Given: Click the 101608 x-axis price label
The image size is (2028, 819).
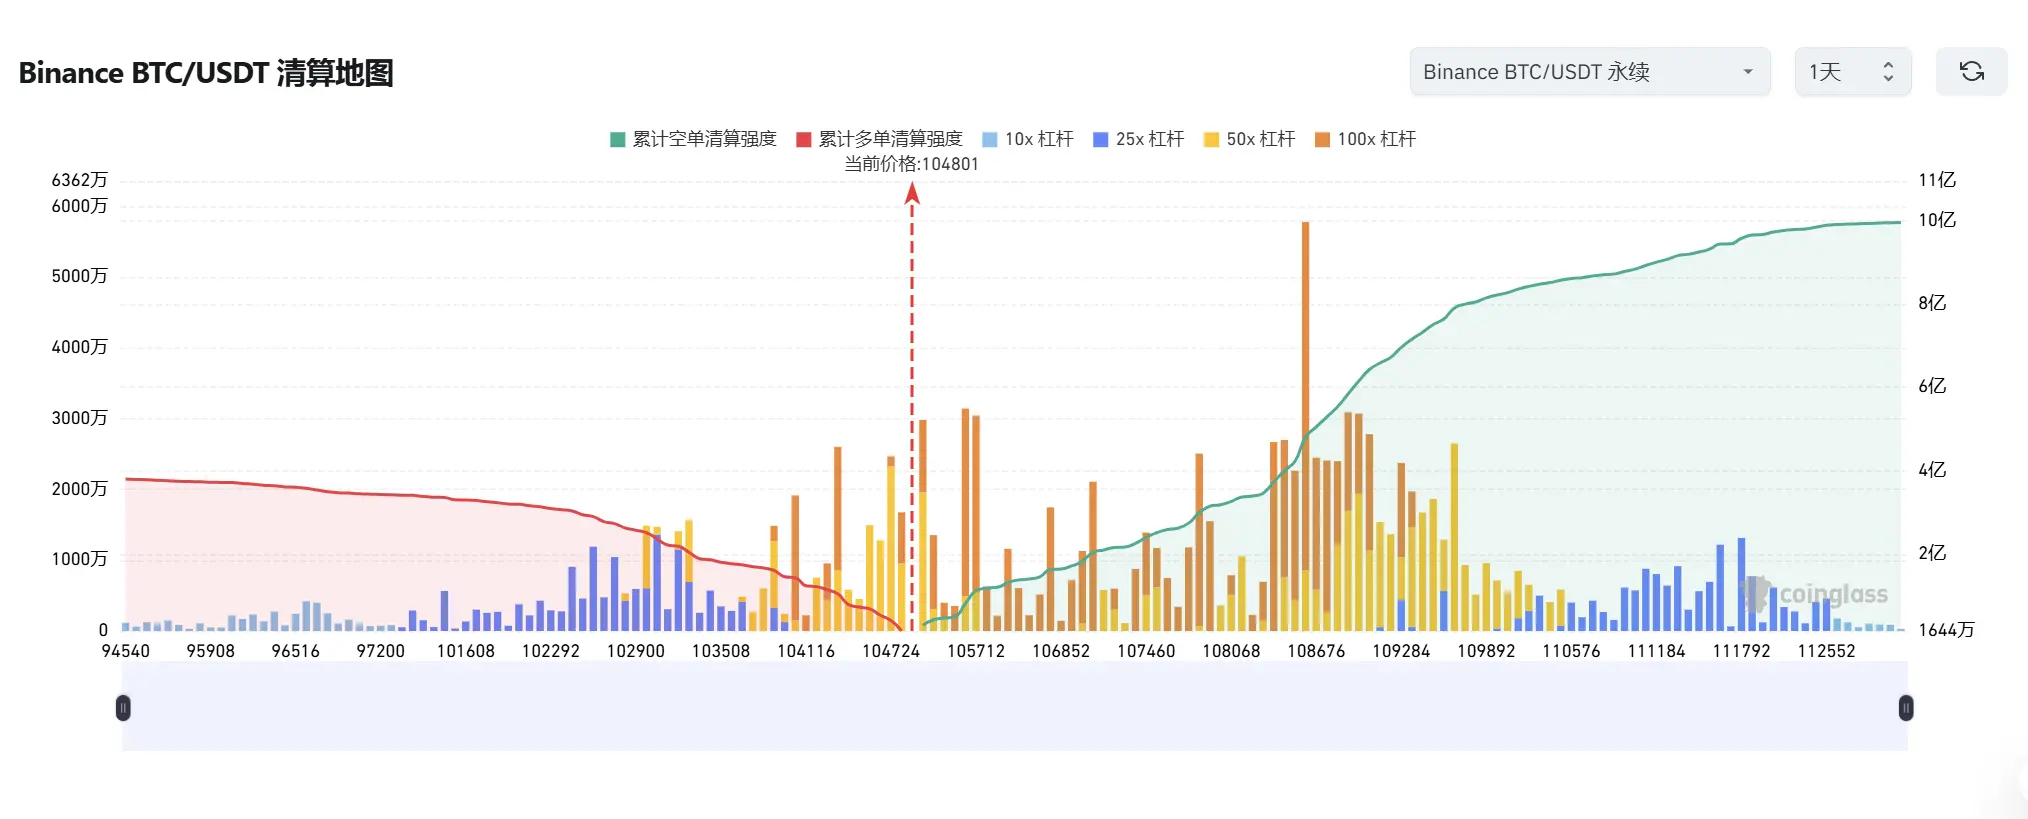Looking at the screenshot, I should click(x=466, y=651).
